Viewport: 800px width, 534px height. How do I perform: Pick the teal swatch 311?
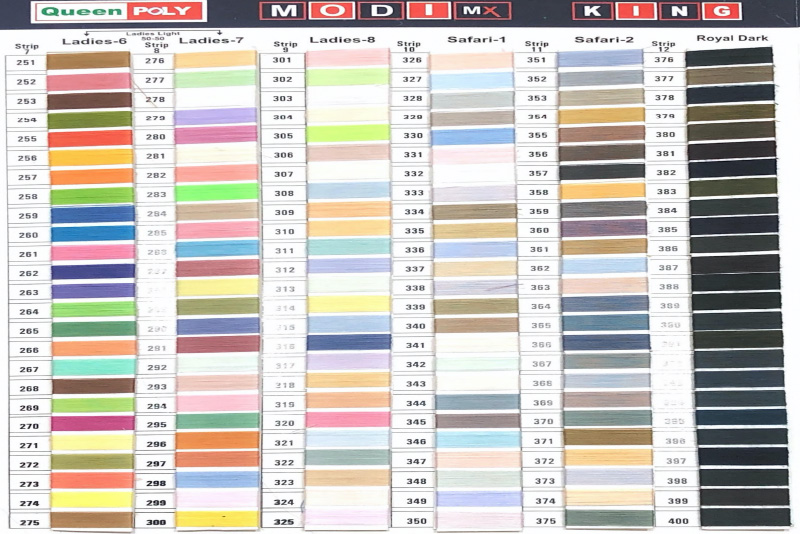tap(349, 249)
